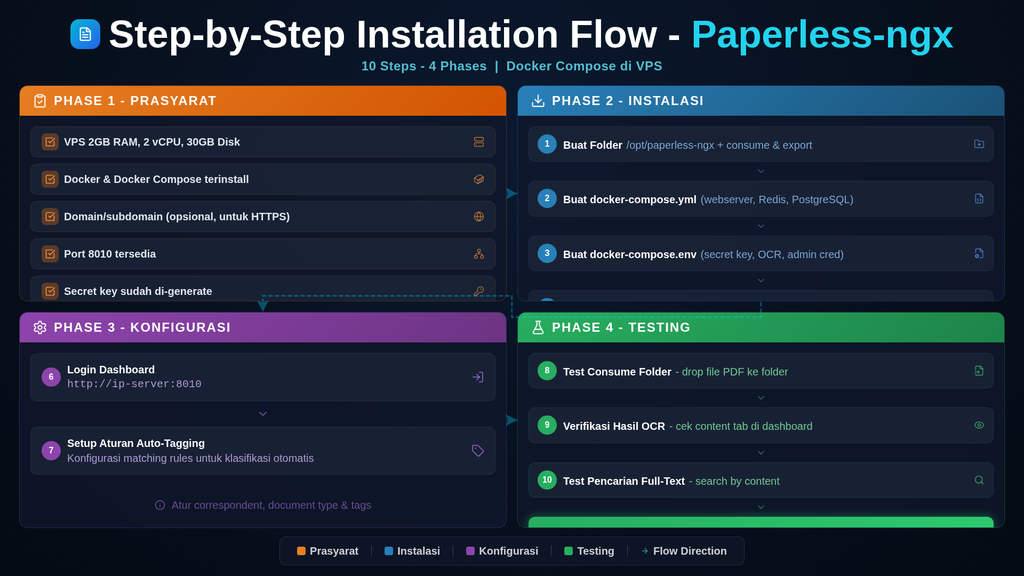This screenshot has width=1024, height=576.
Task: Click step number 7 circle badge
Action: coord(51,451)
